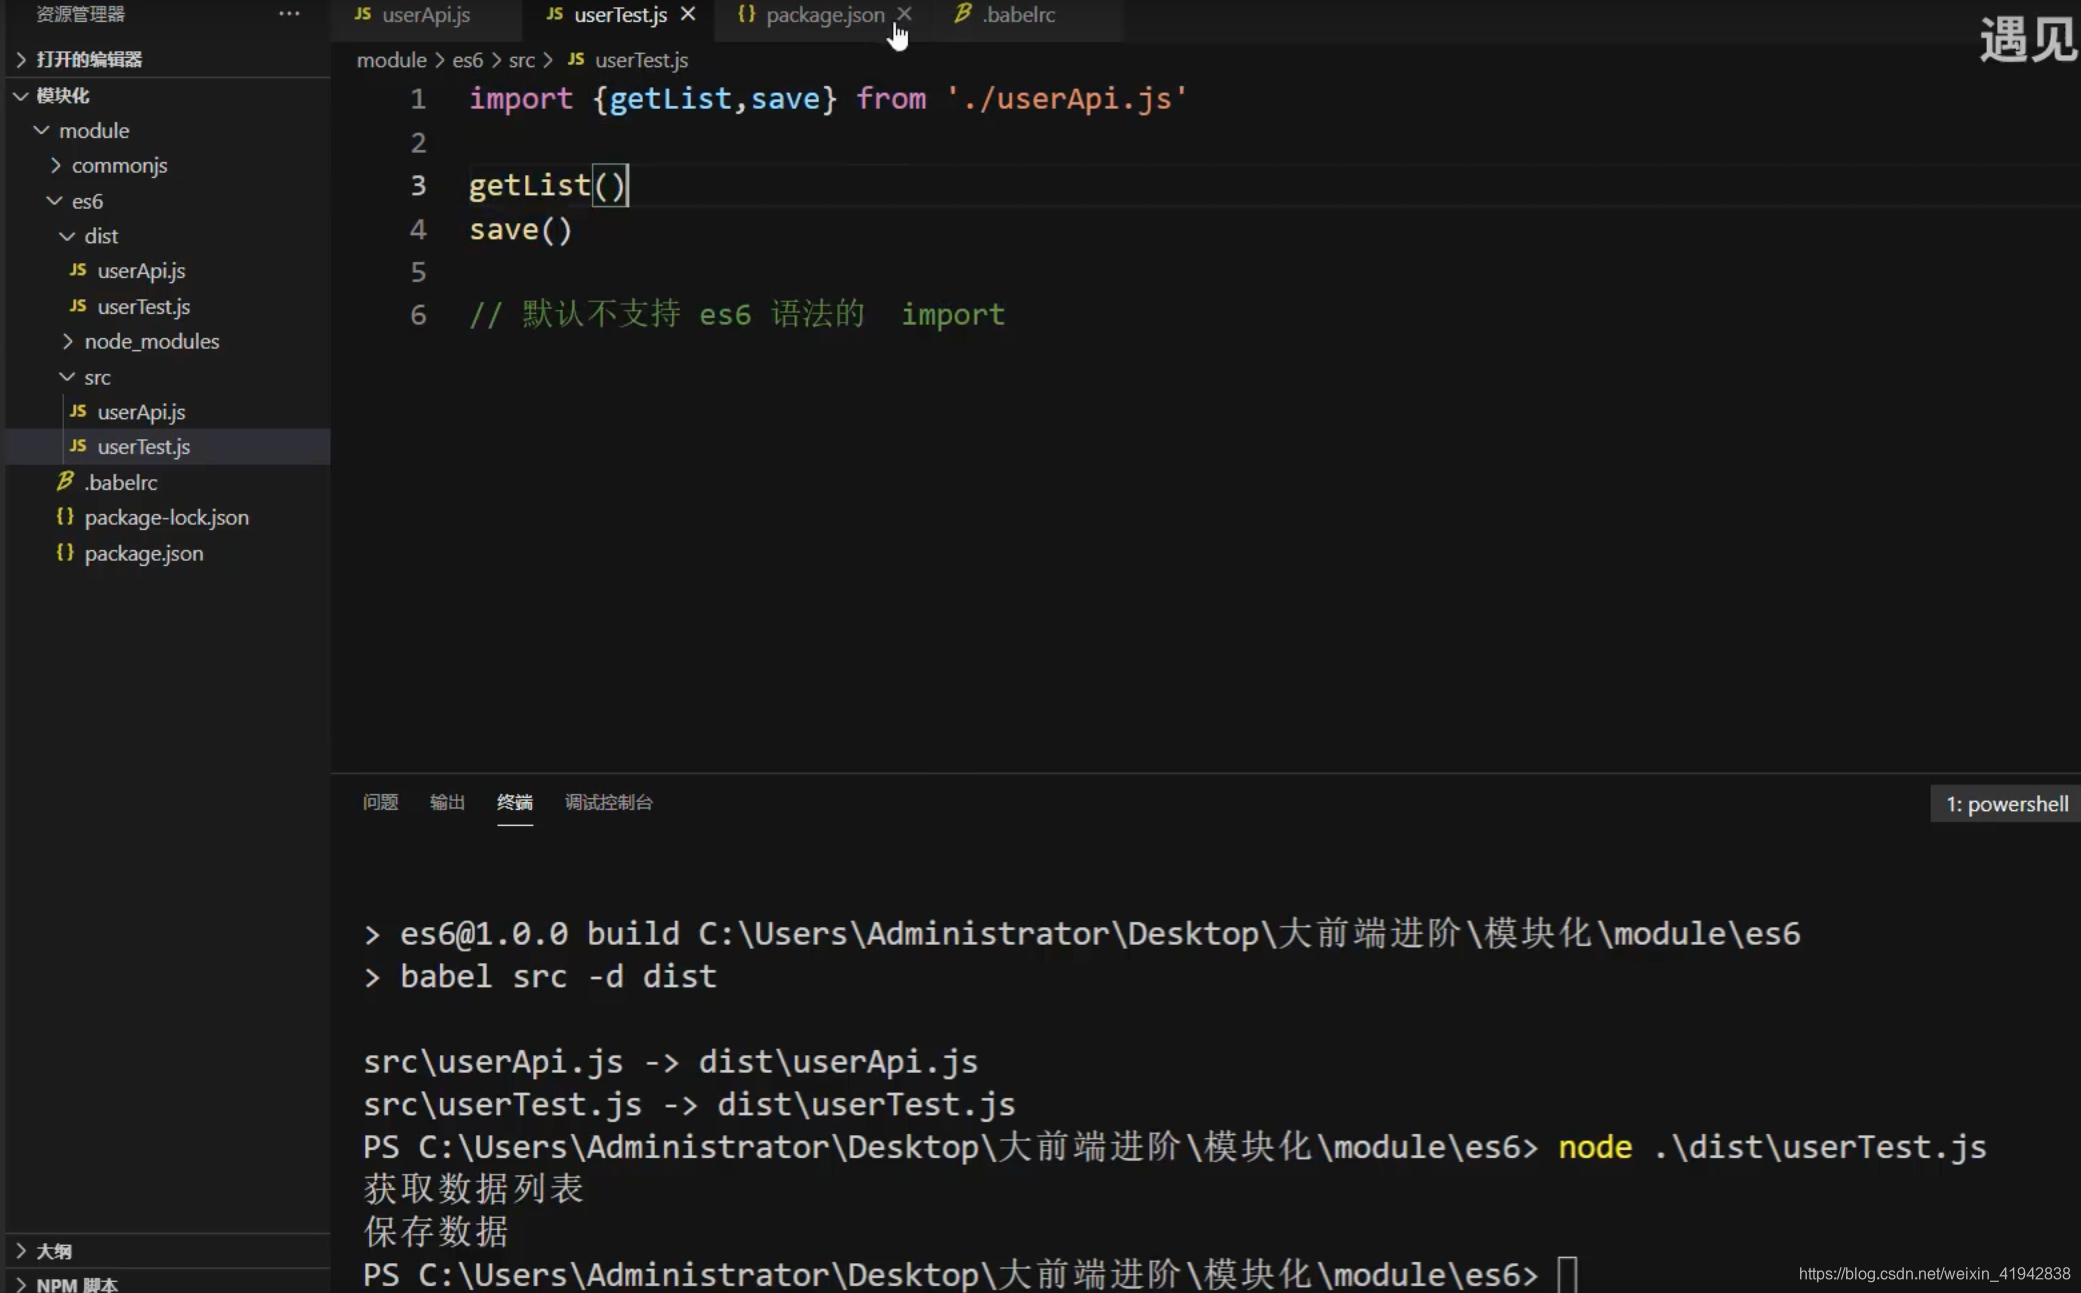This screenshot has width=2081, height=1293.
Task: Open src userApi.js in the explorer
Action: 168,412
